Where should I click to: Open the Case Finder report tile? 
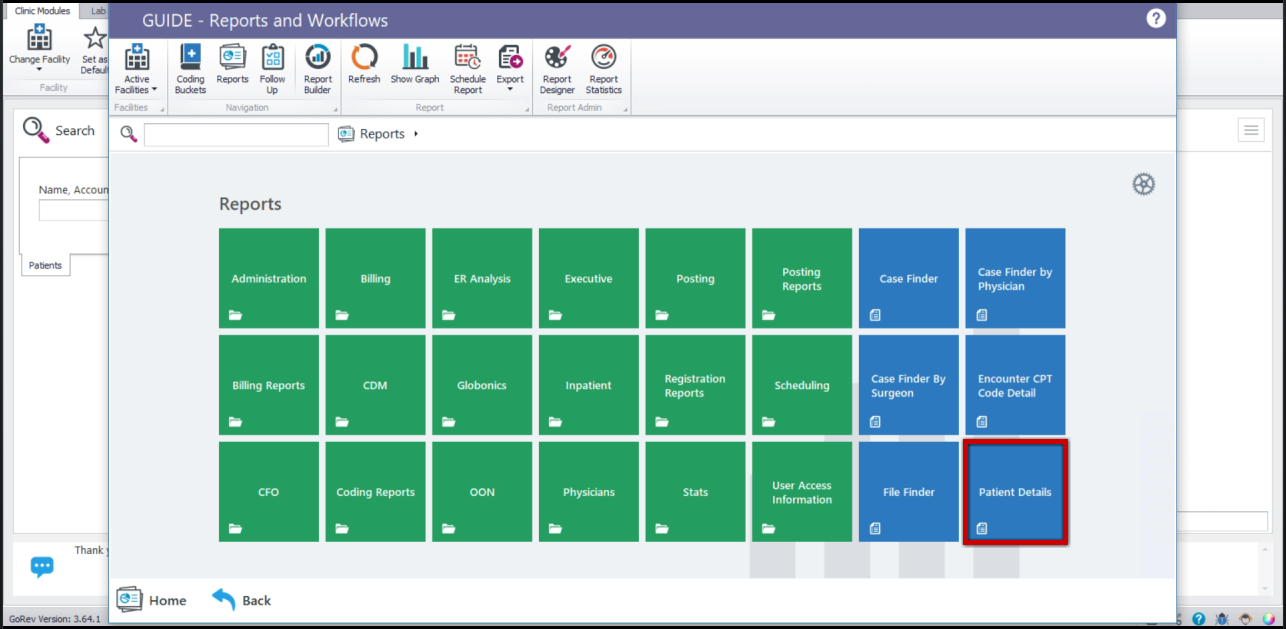click(x=909, y=278)
